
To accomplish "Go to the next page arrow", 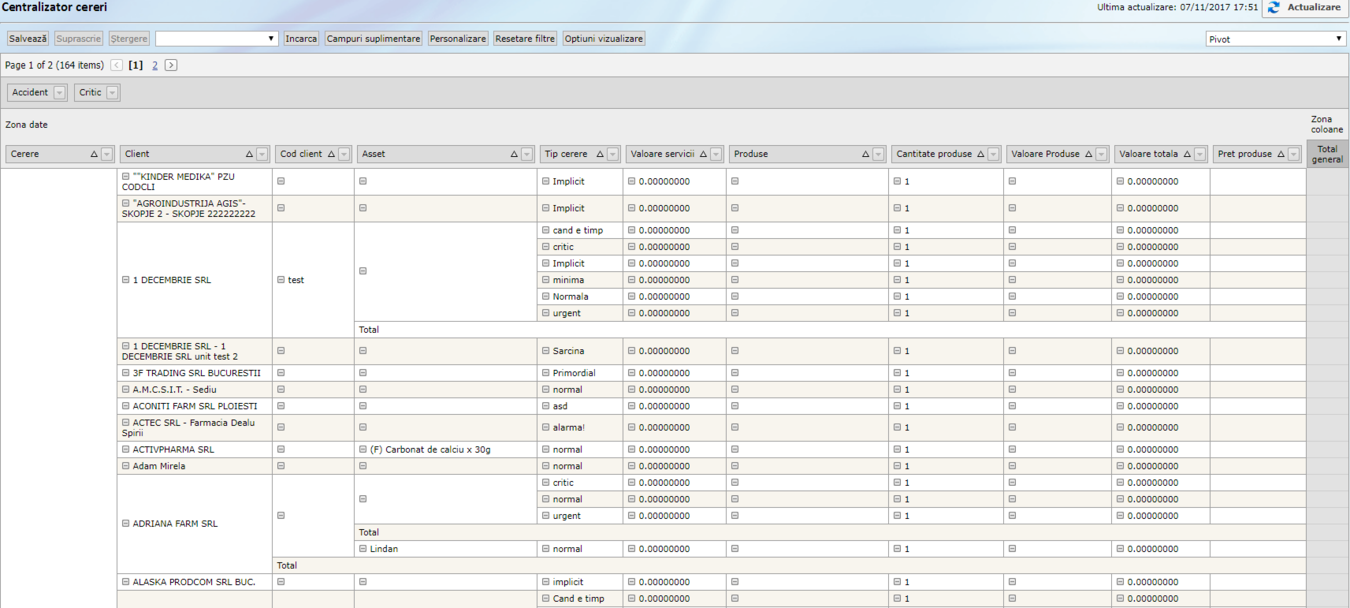I will click(x=171, y=65).
